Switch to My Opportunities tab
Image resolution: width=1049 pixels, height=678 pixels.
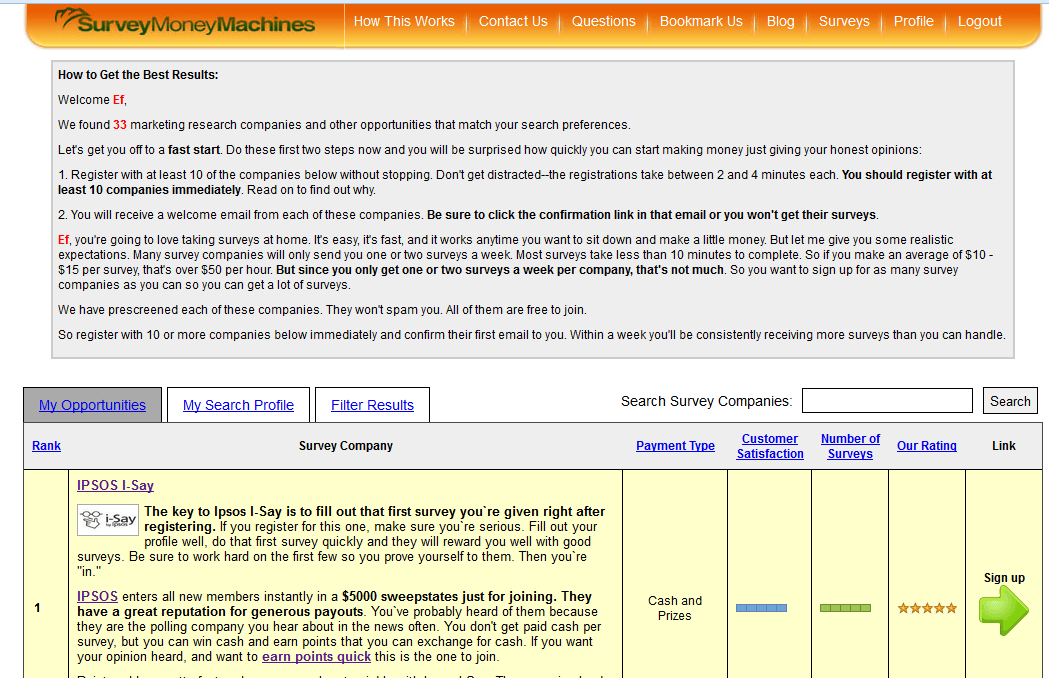click(92, 405)
